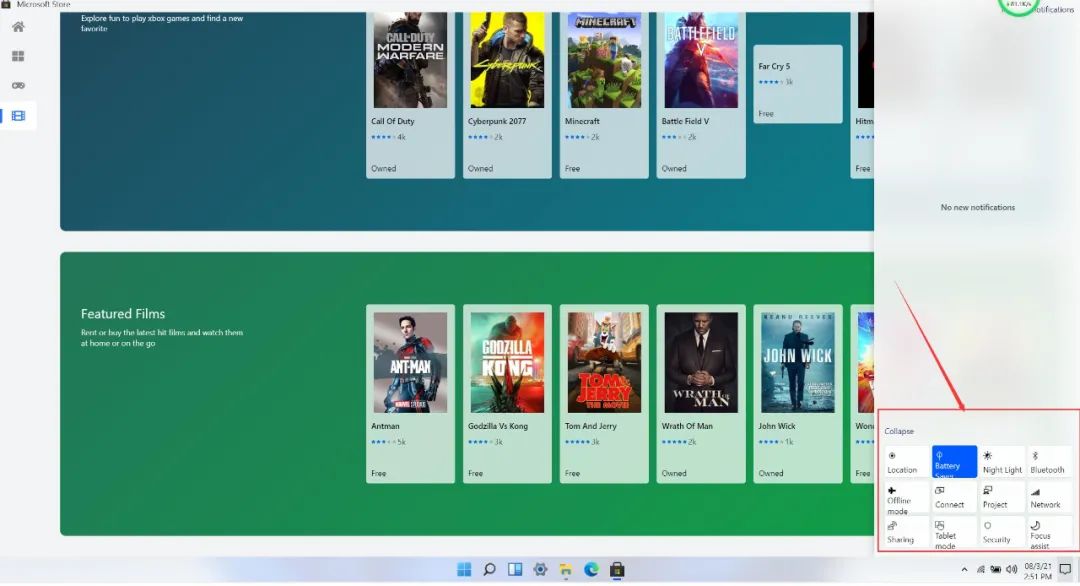Click the network icon in system tray

(980, 569)
